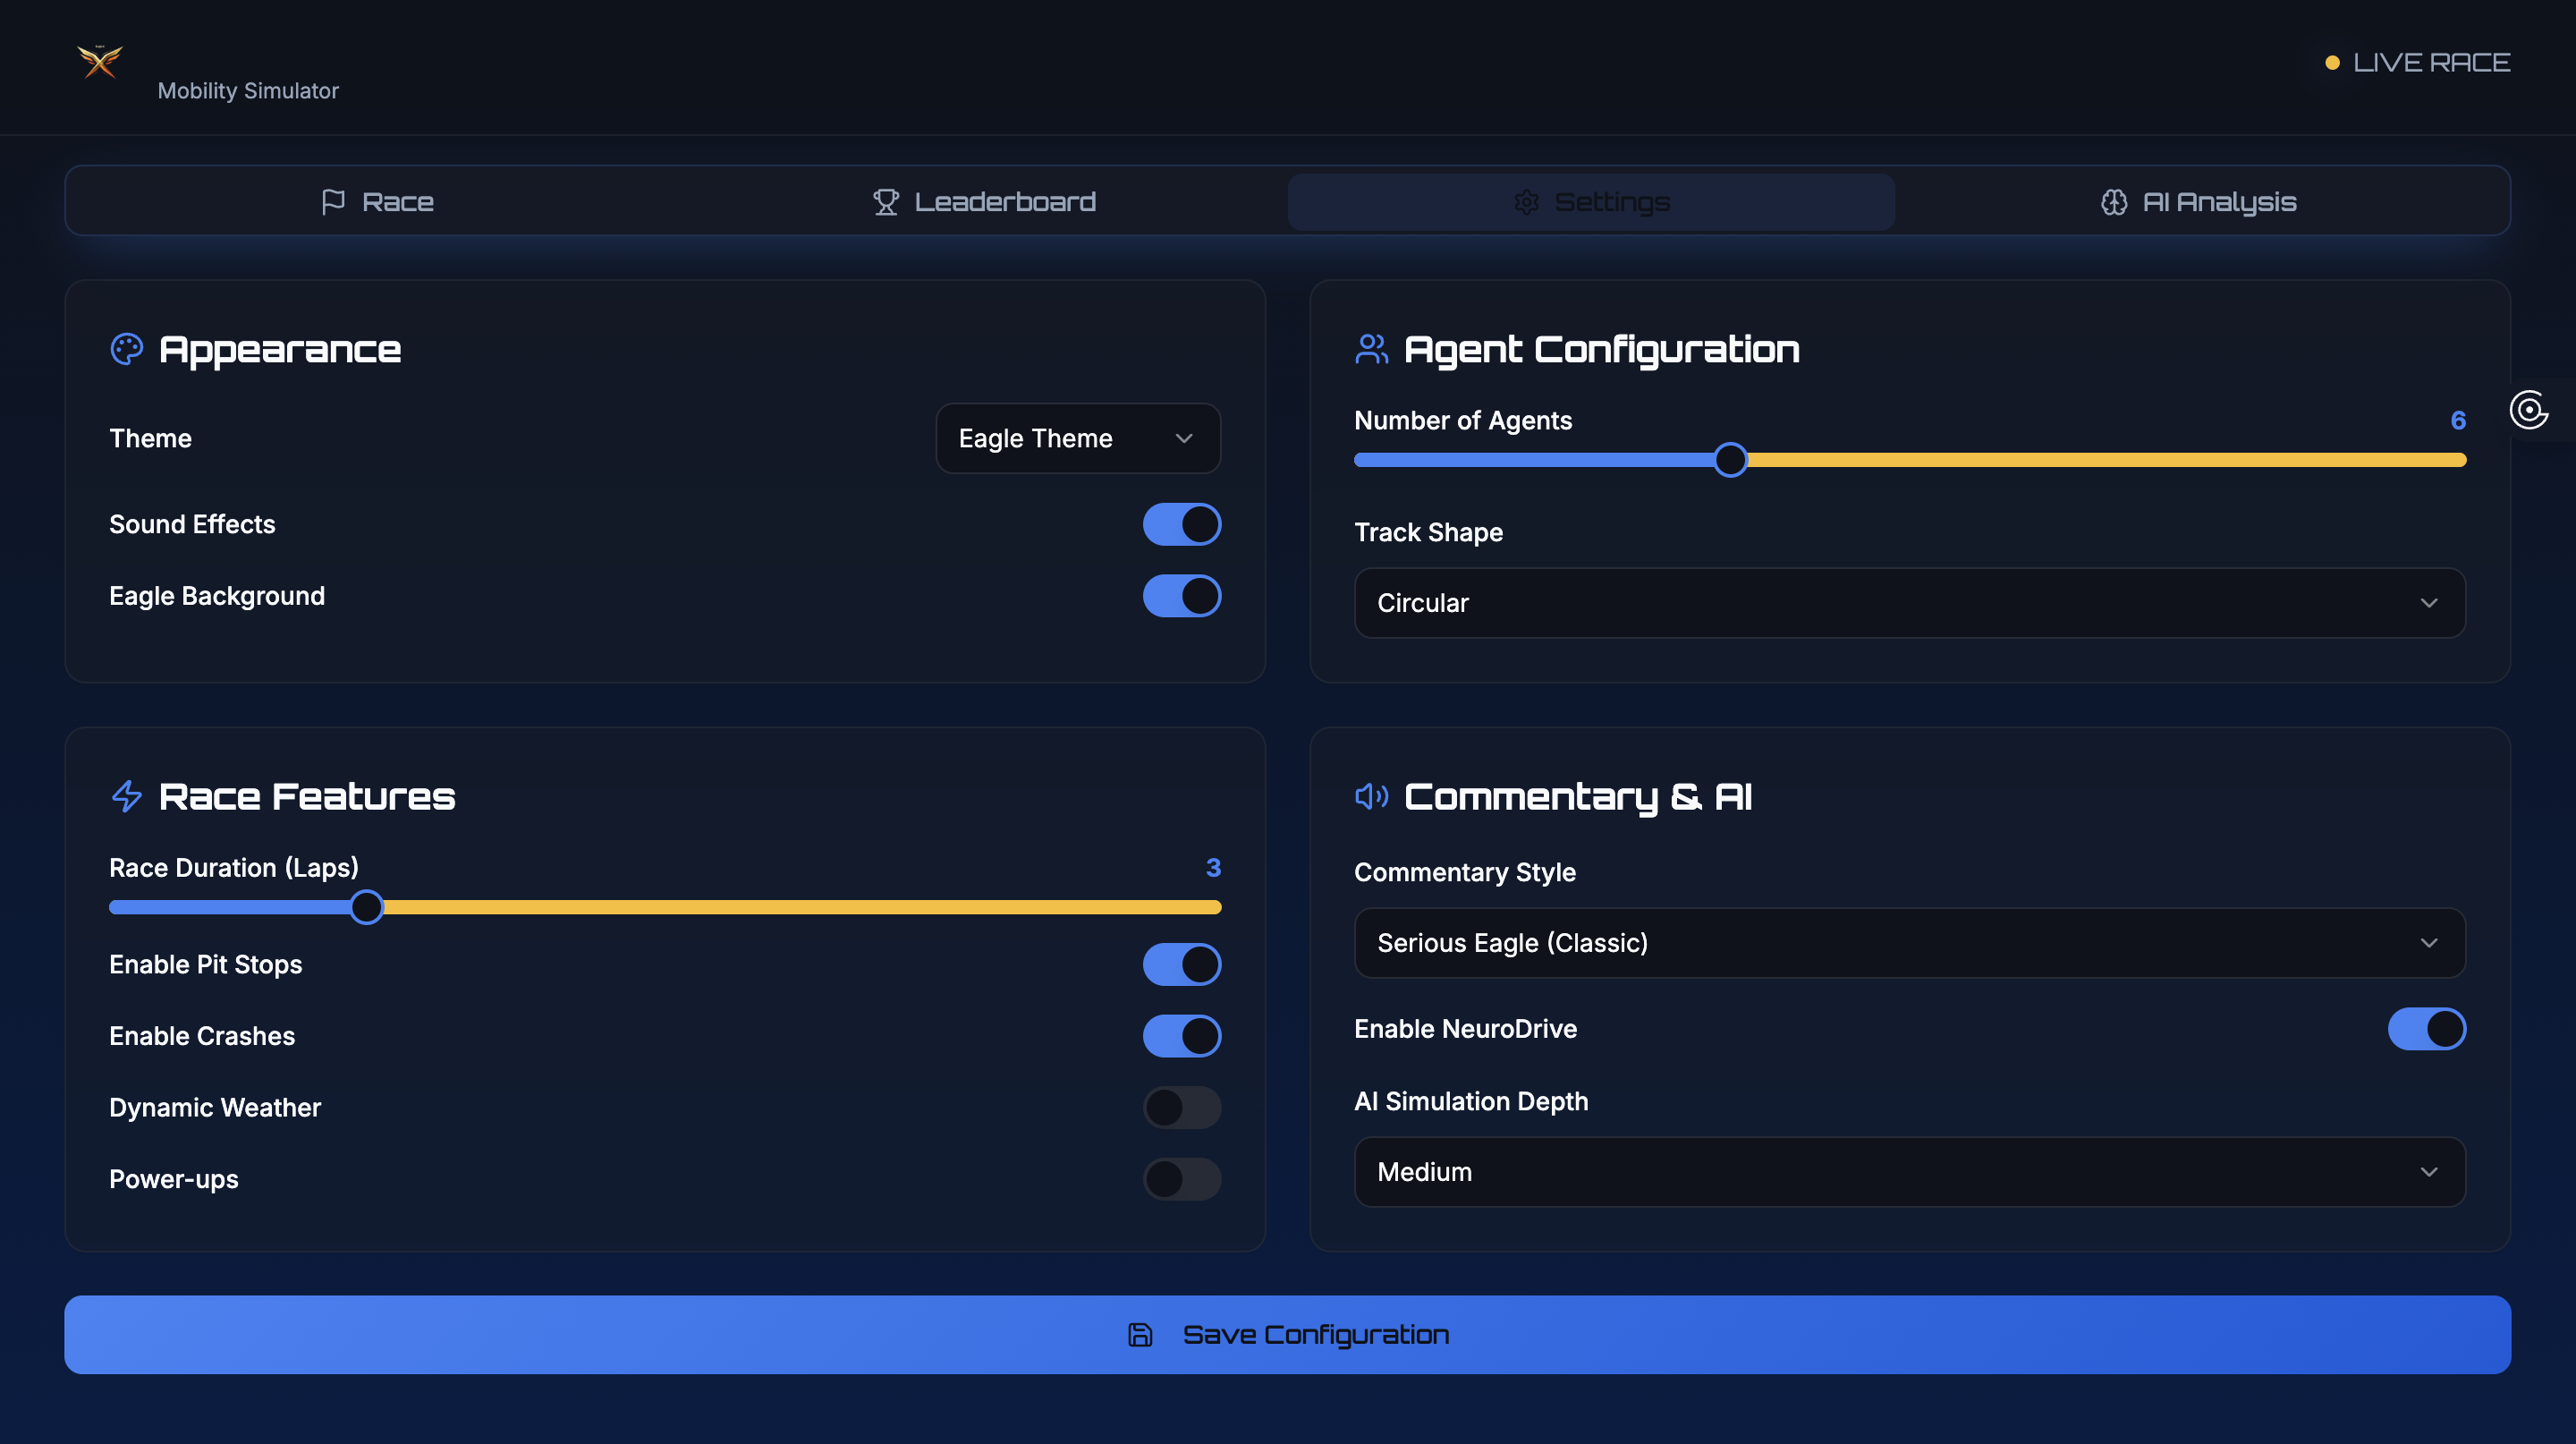Screen dimensions: 2576x1444
Task: Switch to the Race tab
Action: (x=378, y=202)
